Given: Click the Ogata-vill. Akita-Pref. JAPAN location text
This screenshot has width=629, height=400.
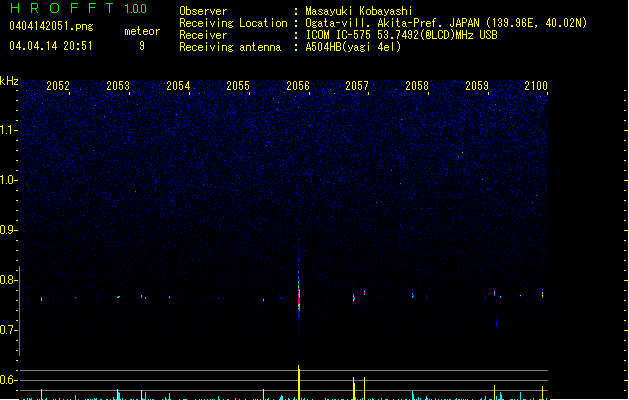Looking at the screenshot, I should click(x=446, y=23).
